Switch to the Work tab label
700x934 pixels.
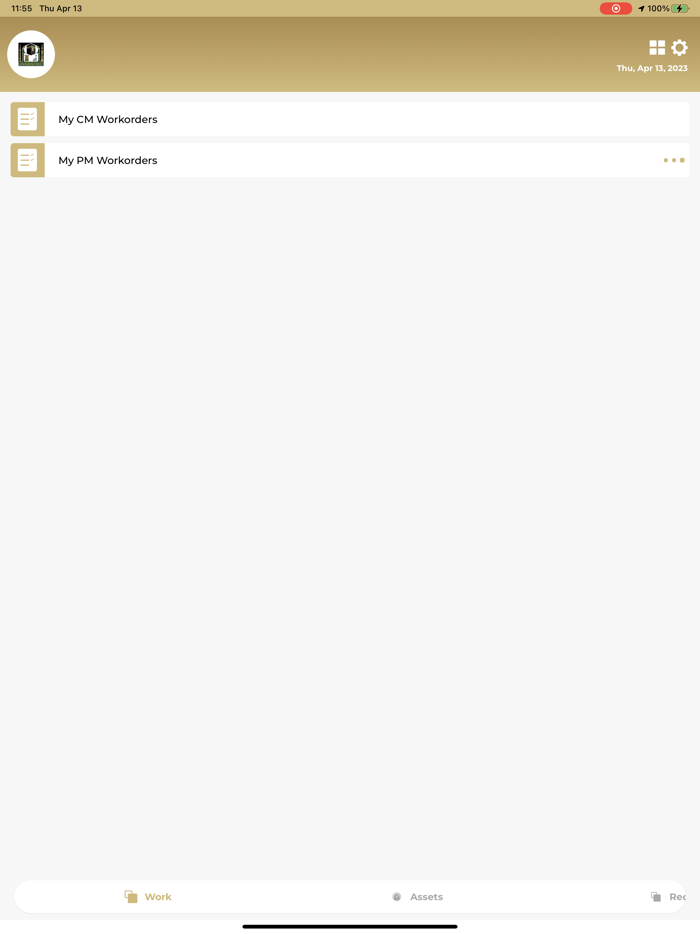pos(158,896)
